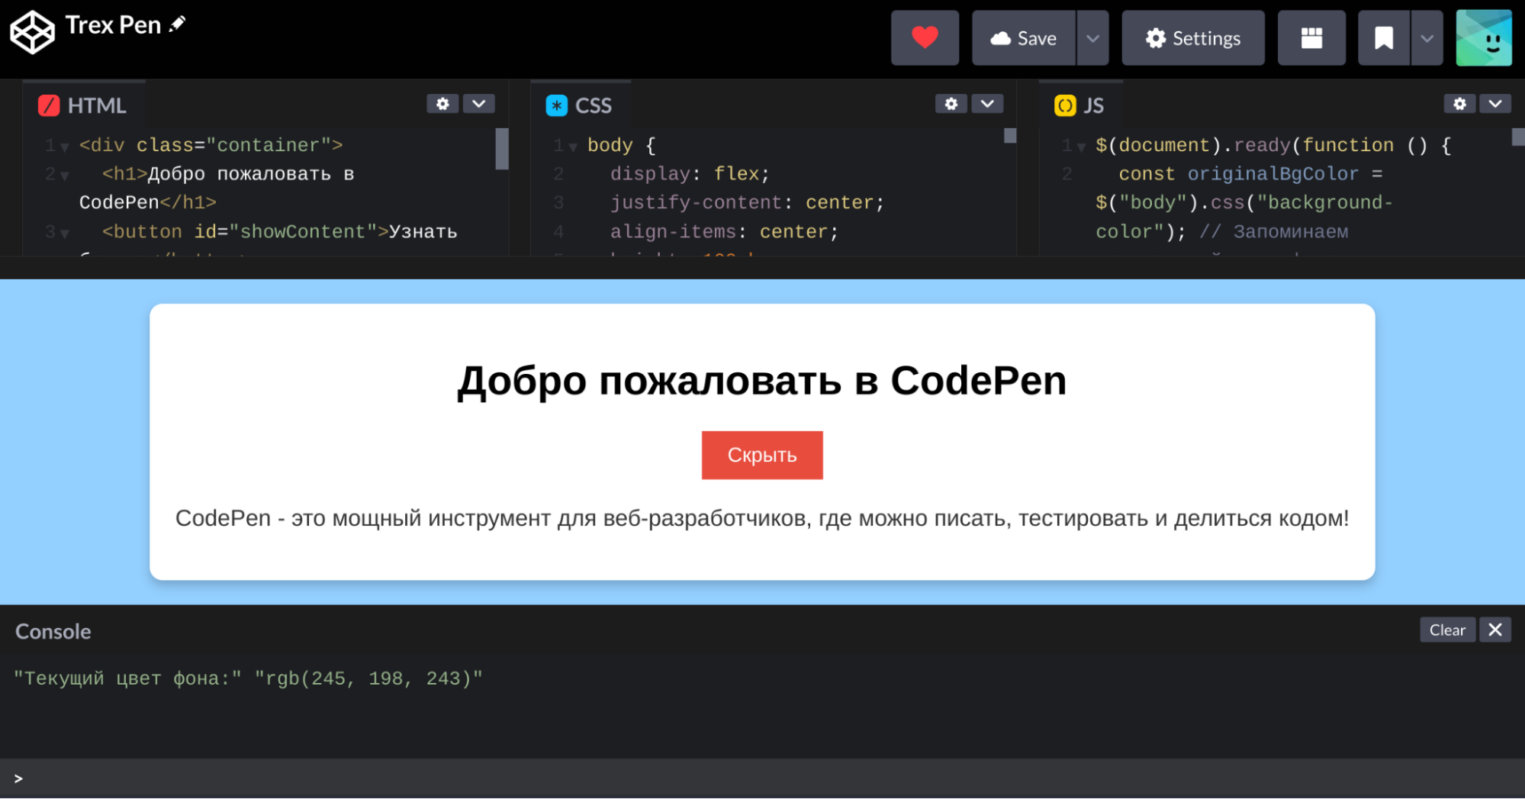The height and width of the screenshot is (799, 1525).
Task: Love this pen with the heart icon
Action: (924, 38)
